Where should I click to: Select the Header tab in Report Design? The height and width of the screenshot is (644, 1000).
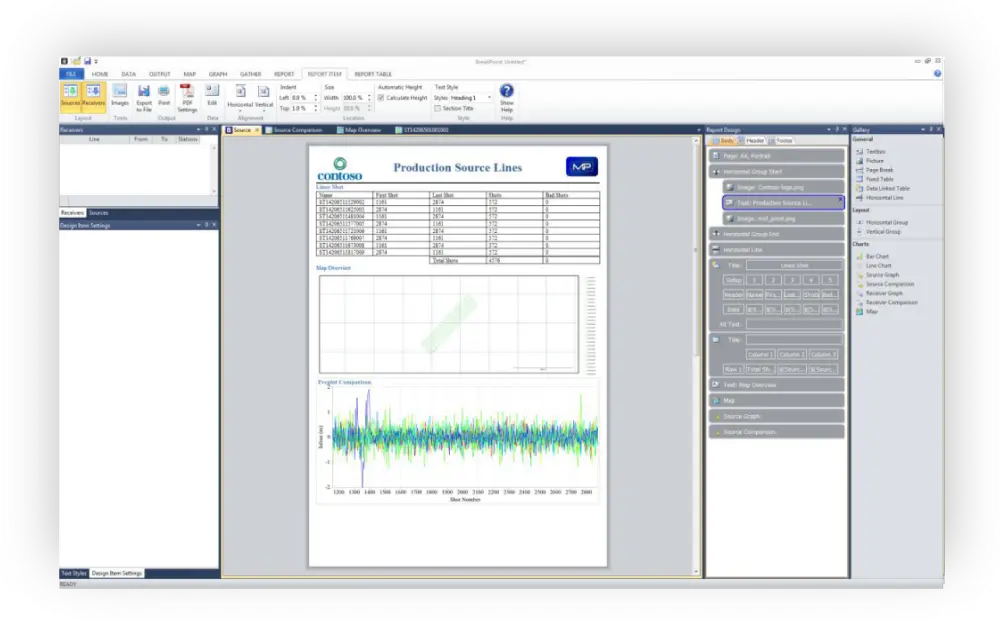point(753,141)
